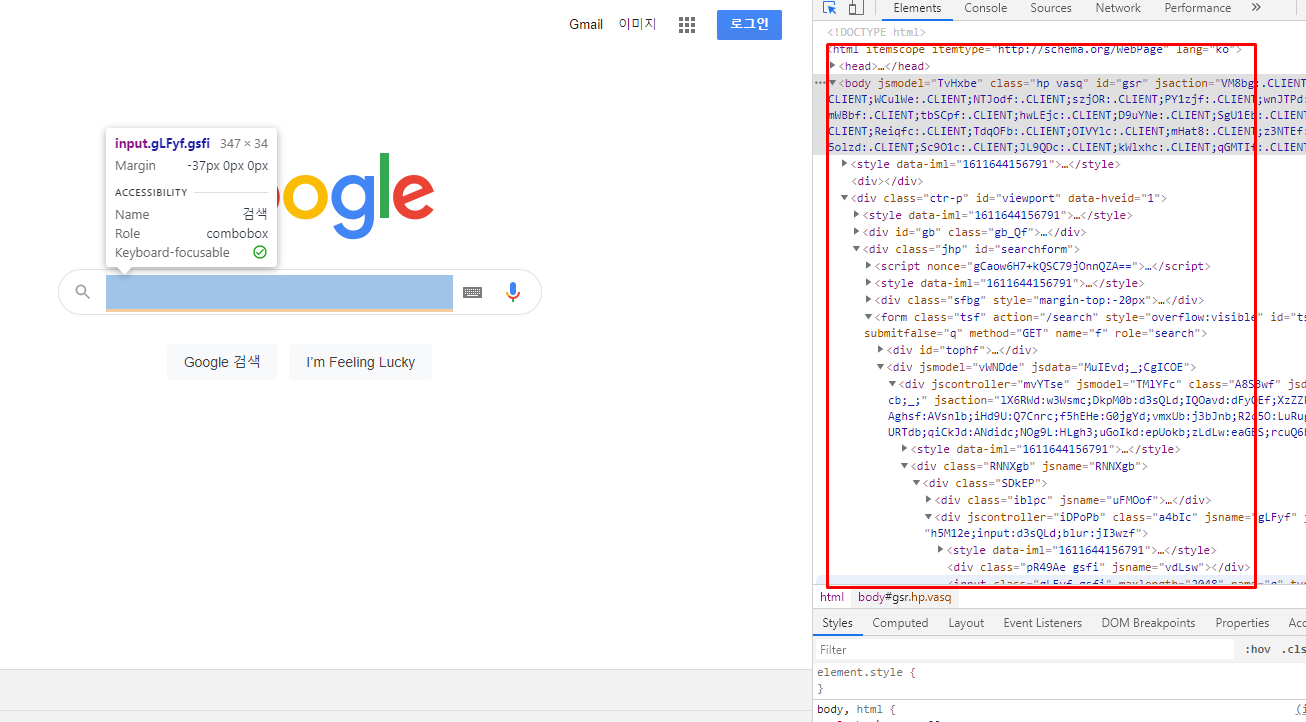Activate the inspect element picker icon in DevTools
Screen dimensions: 1306x722
click(830, 8)
